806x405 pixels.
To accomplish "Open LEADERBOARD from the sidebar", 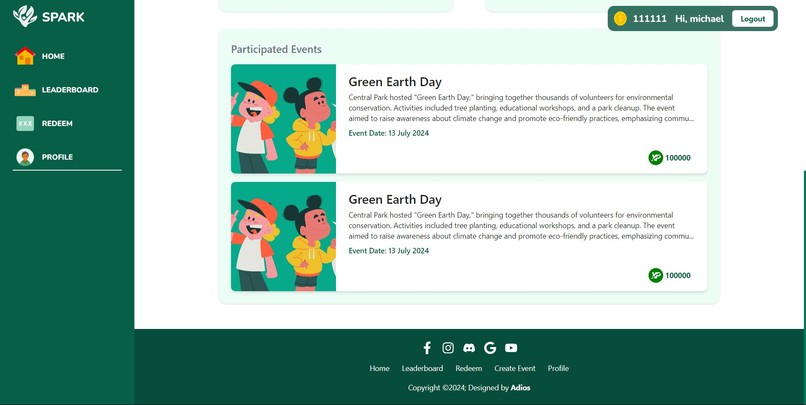I will [x=70, y=90].
